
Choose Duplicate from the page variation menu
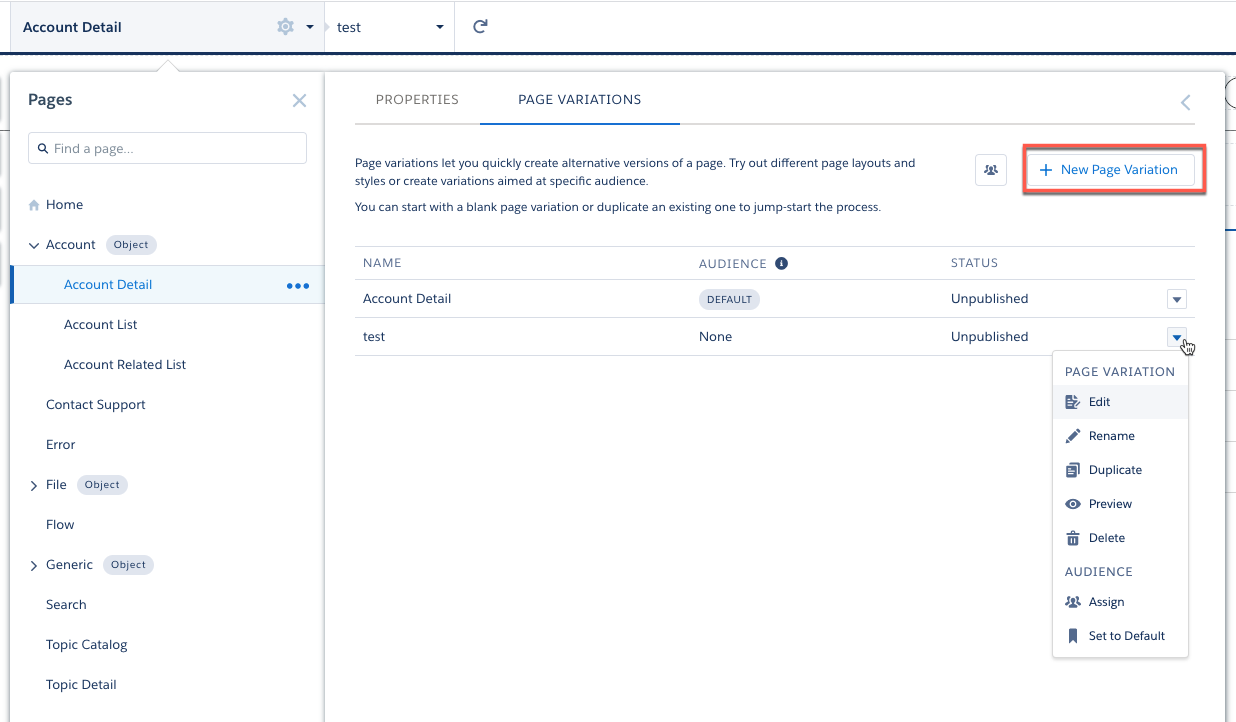coord(1114,470)
